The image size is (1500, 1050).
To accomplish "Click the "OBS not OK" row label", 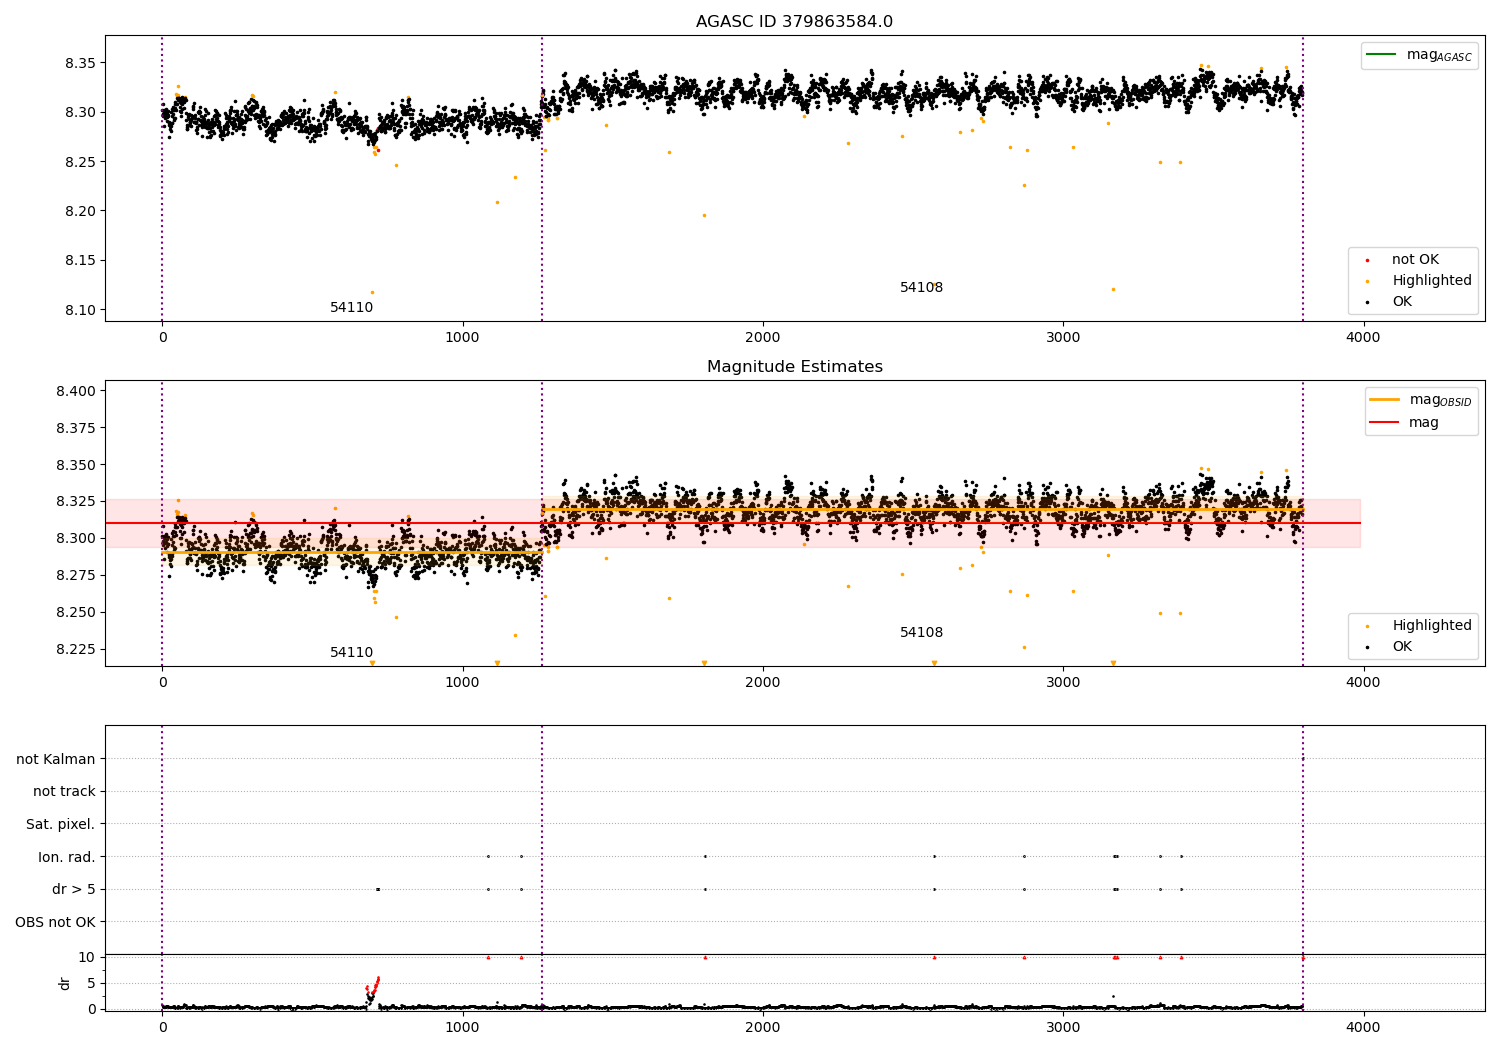I will coord(56,922).
